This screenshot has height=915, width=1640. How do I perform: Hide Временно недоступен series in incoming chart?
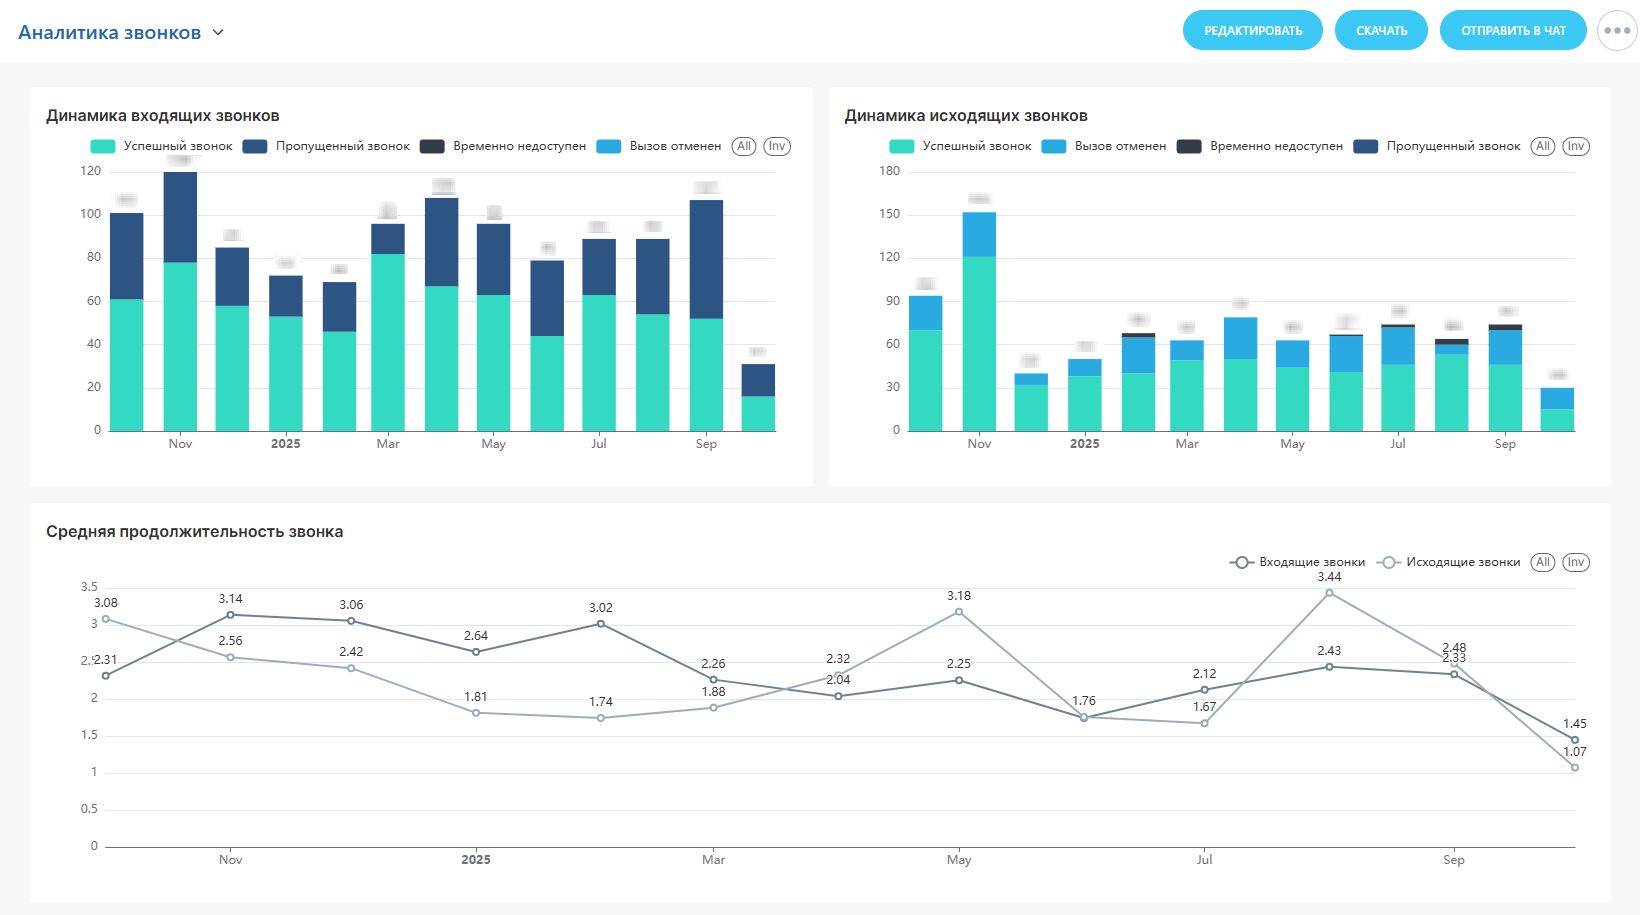tap(503, 146)
